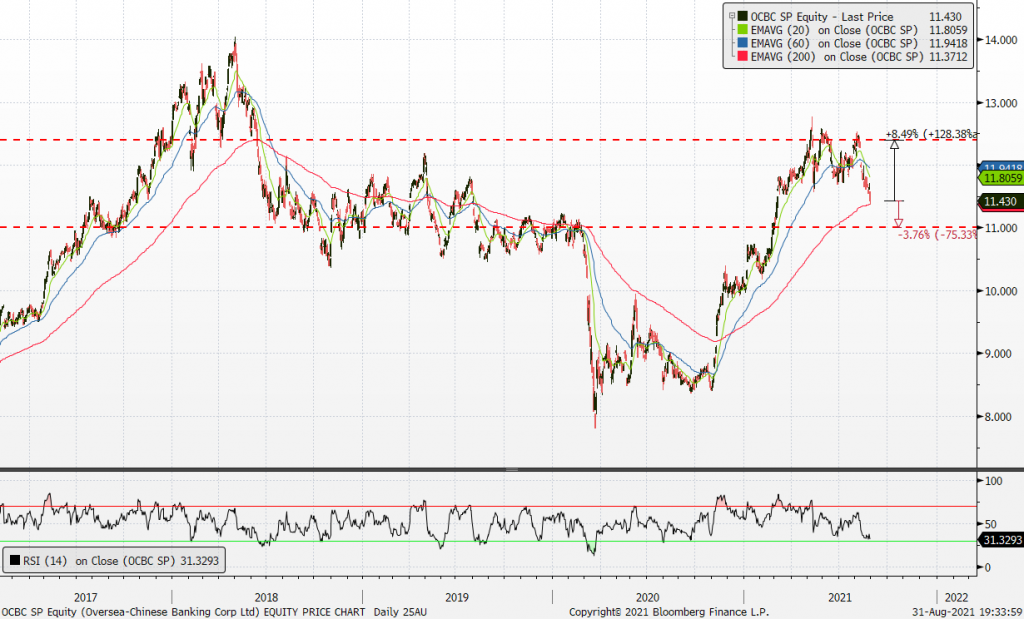Click the 2018 year label on time axis
Image resolution: width=1024 pixels, height=619 pixels.
coord(266,597)
